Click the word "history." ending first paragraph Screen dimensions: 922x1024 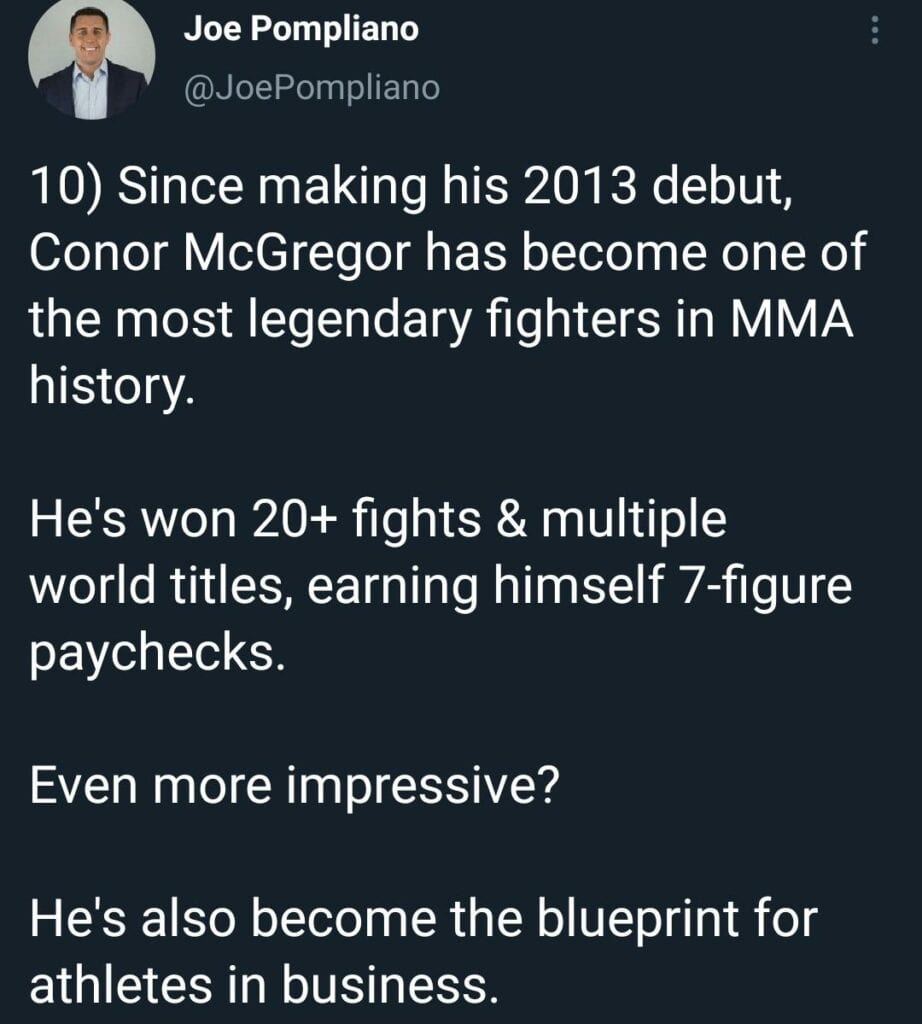(x=112, y=387)
